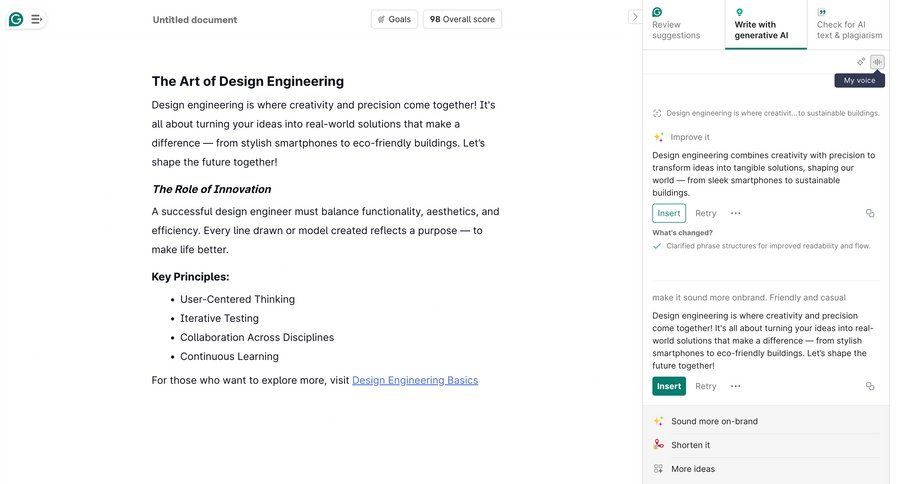The width and height of the screenshot is (900, 484).
Task: Insert the Improve it suggestion
Action: coord(669,213)
